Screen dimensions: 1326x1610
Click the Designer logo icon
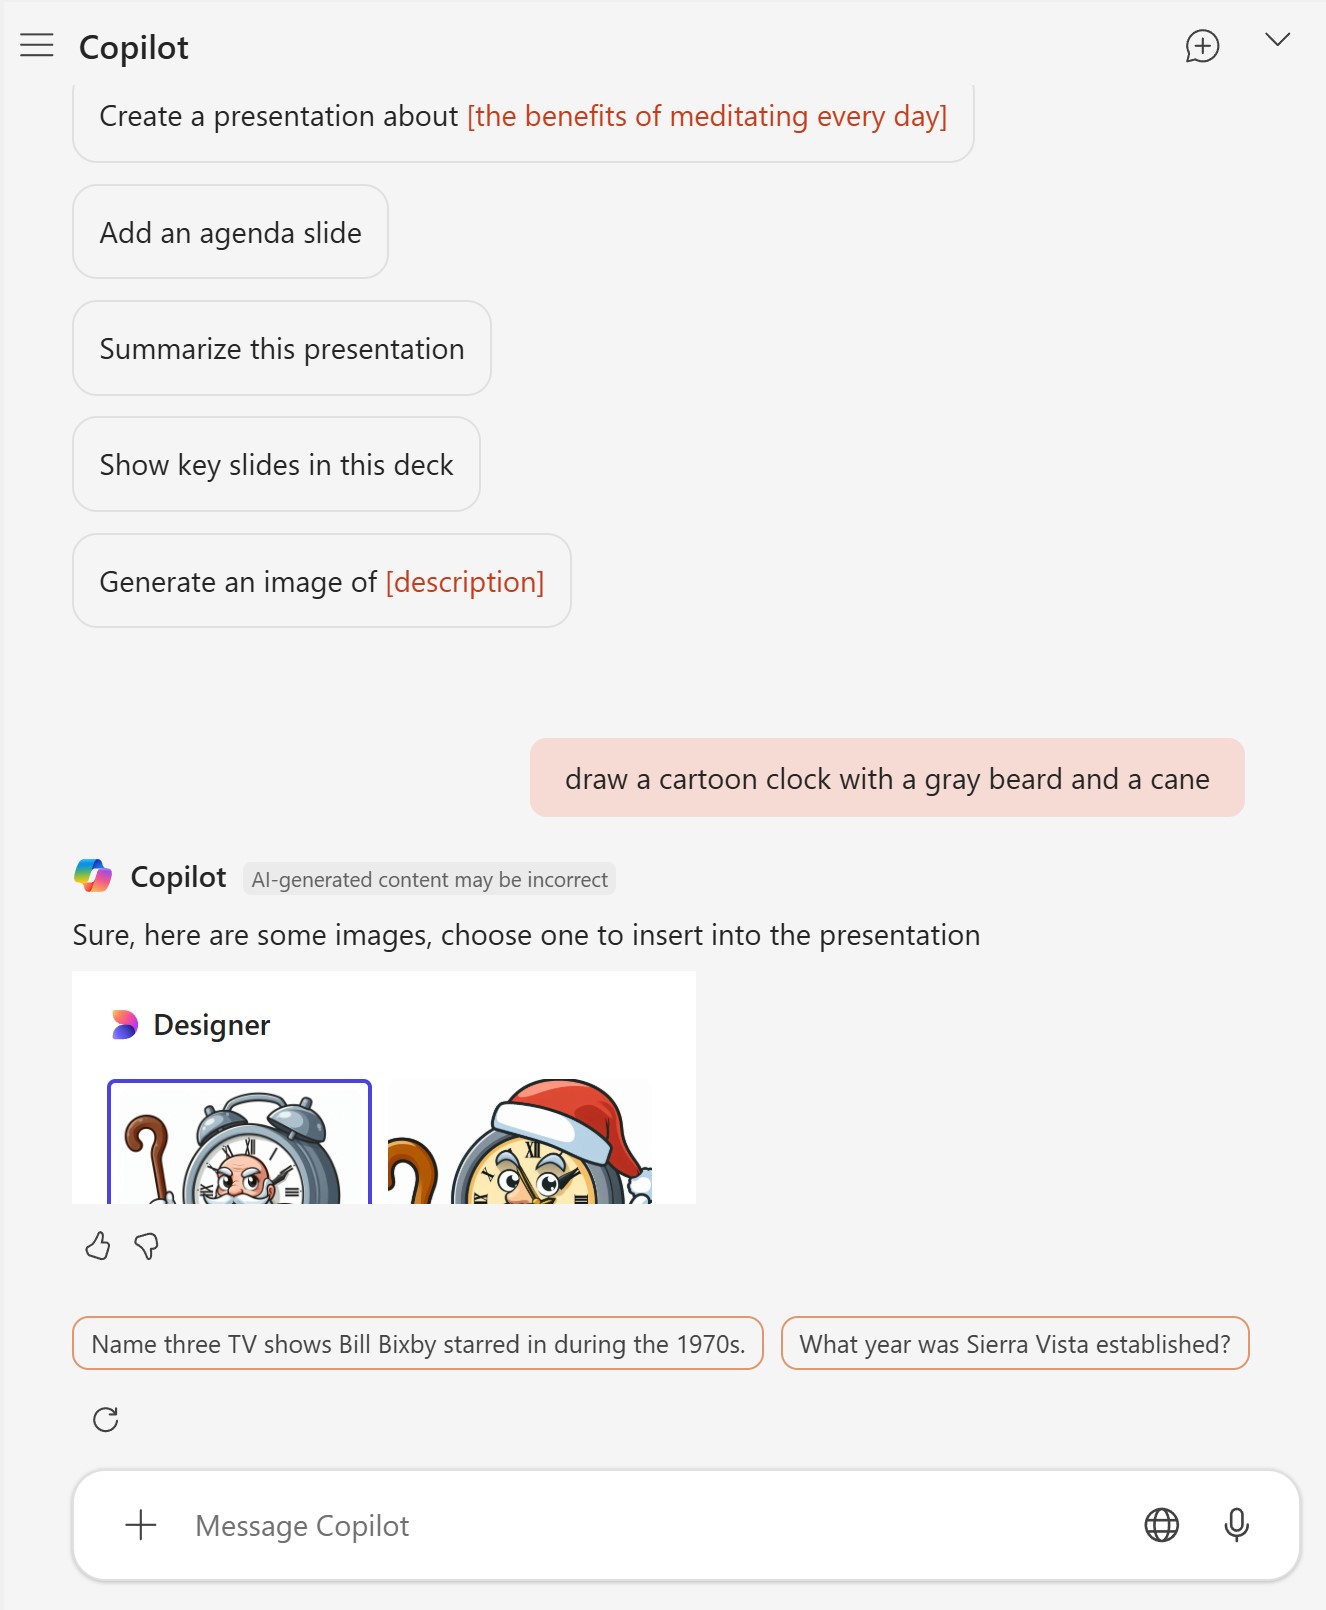click(124, 1025)
